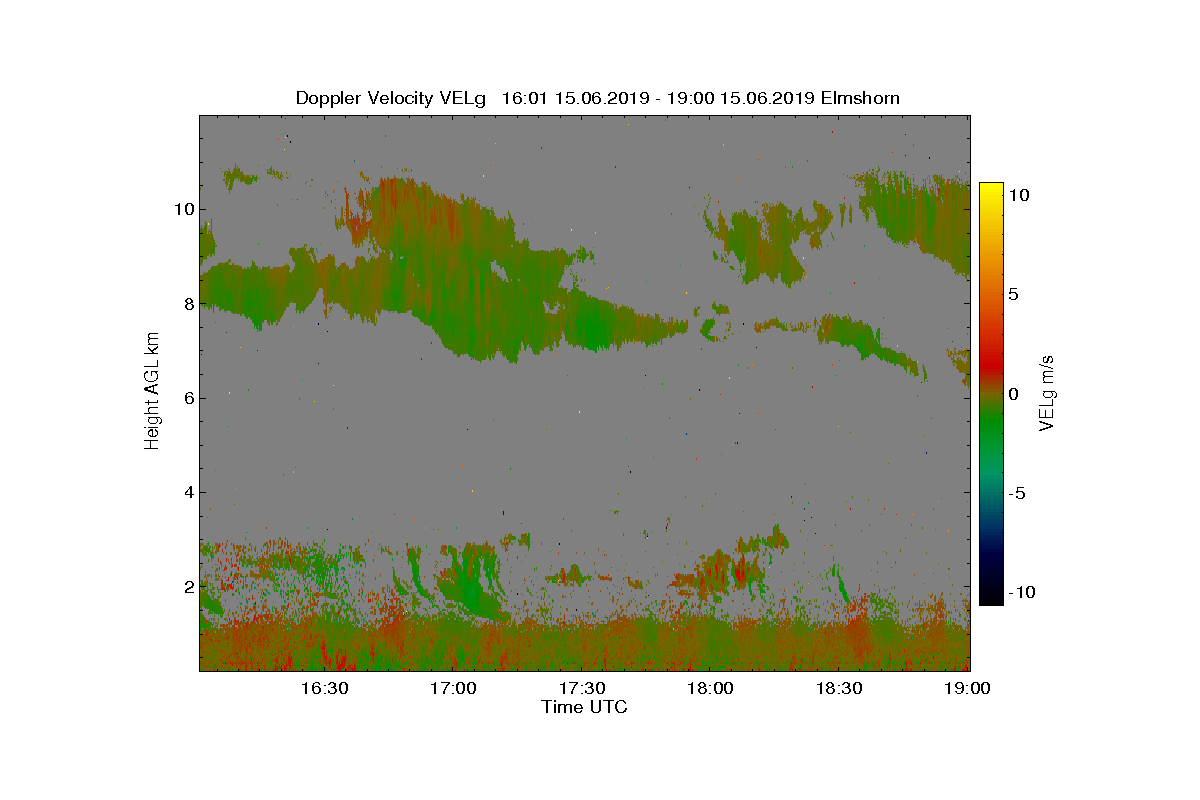Click the 'VELg m/s' colorbar label
Image resolution: width=1200 pixels, height=800 pixels.
(x=1048, y=392)
